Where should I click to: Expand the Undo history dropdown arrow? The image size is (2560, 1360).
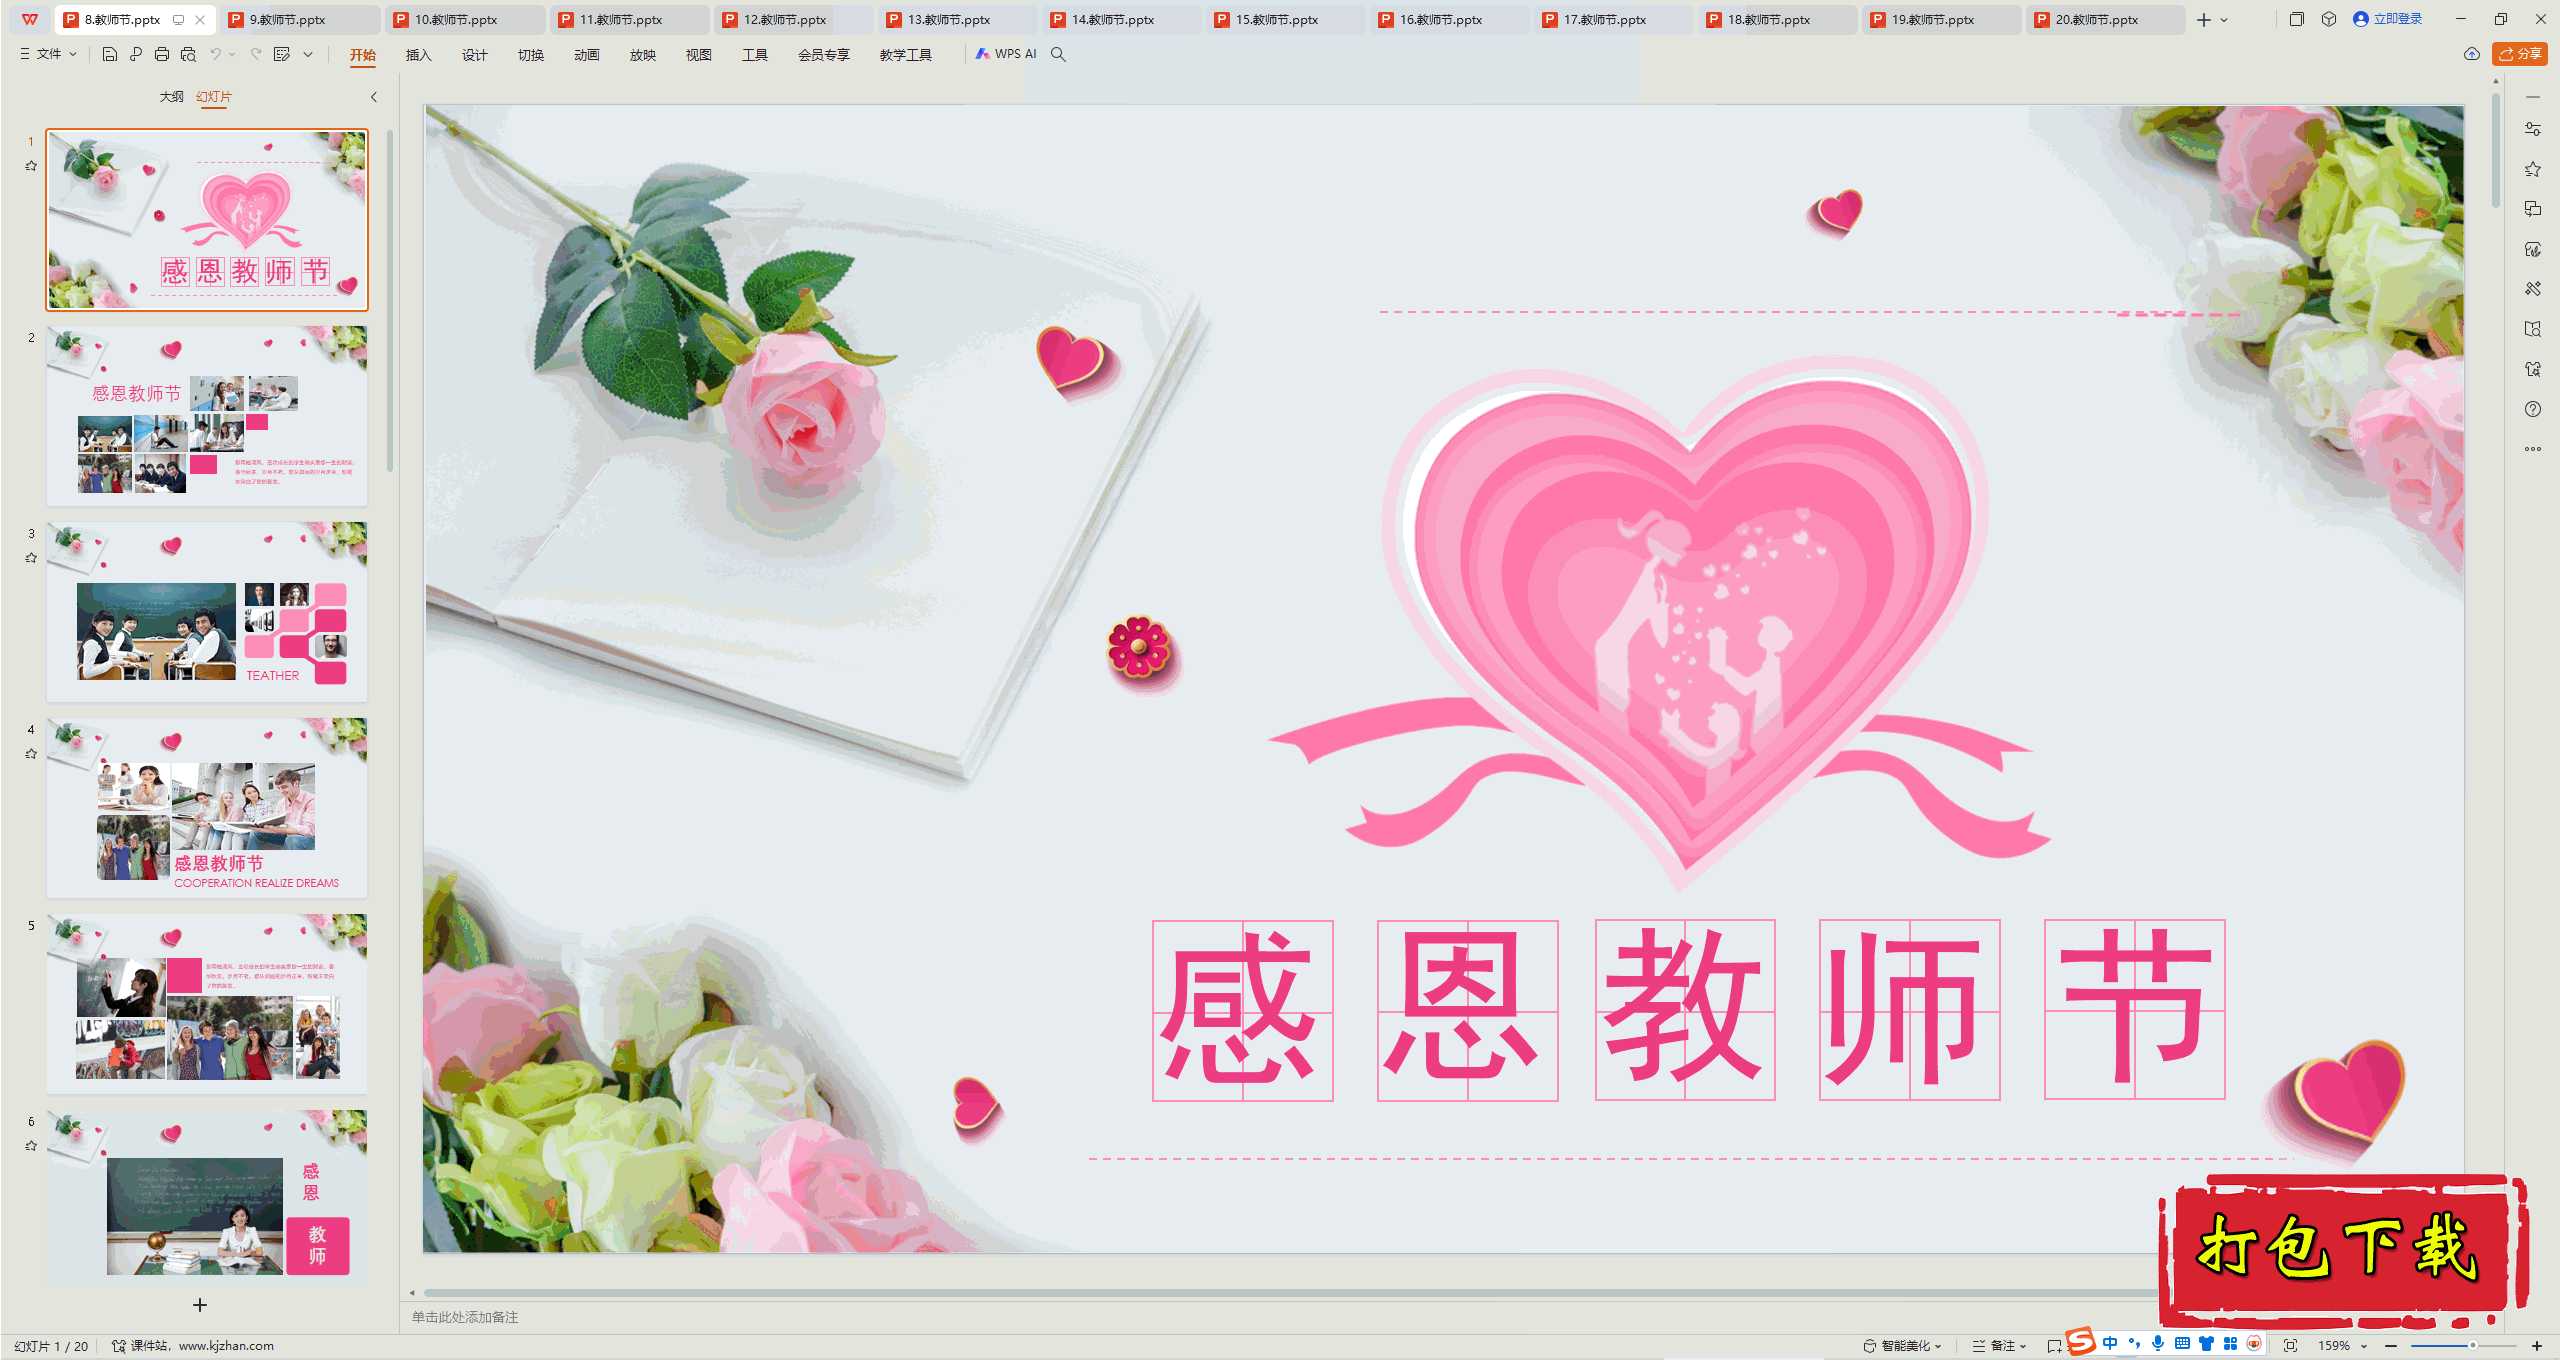pos(232,54)
